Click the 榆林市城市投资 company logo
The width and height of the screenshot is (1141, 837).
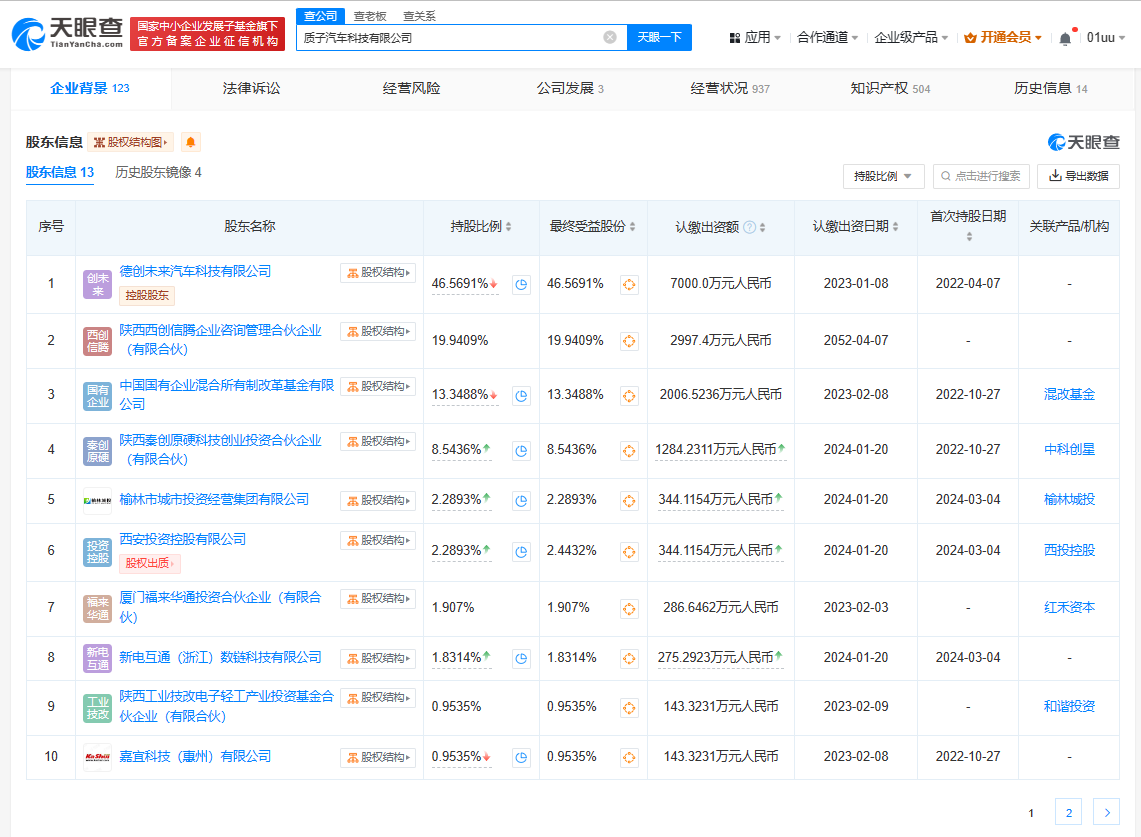97,500
